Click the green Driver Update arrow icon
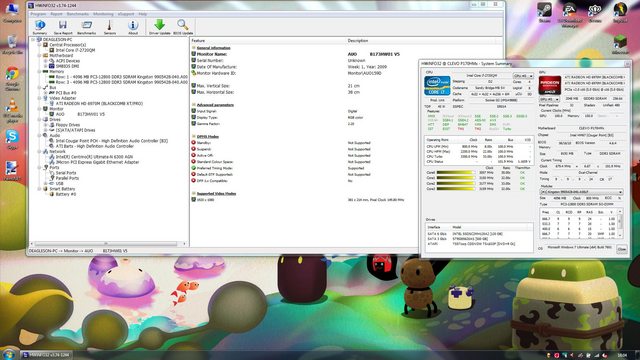The image size is (640, 360). click(x=160, y=24)
